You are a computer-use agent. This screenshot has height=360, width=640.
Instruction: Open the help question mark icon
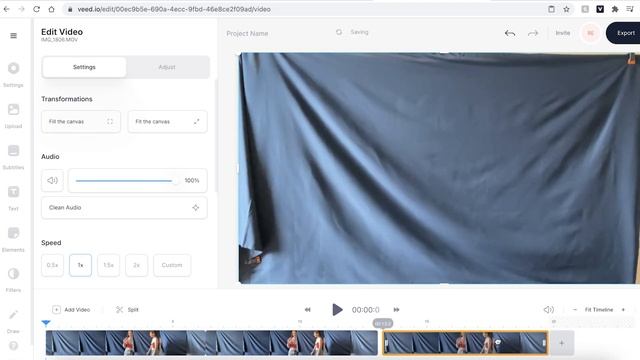pos(13,346)
